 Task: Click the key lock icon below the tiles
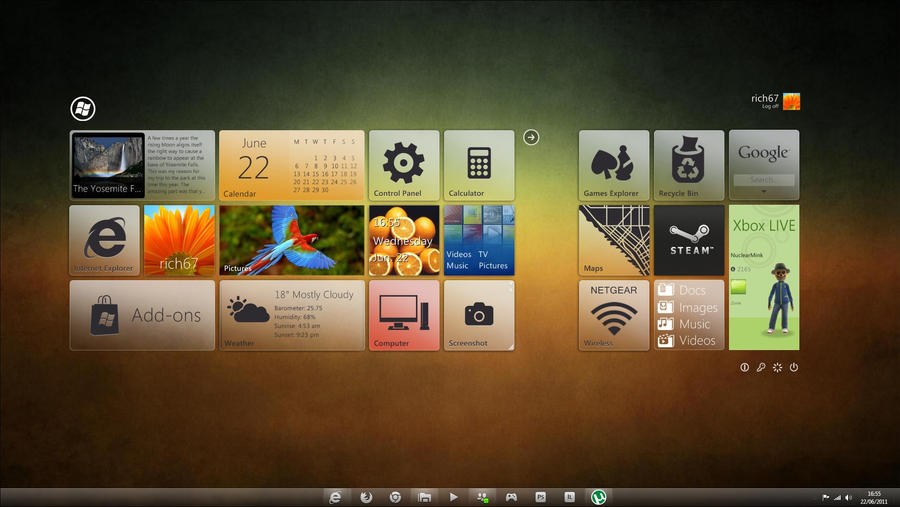(x=761, y=367)
